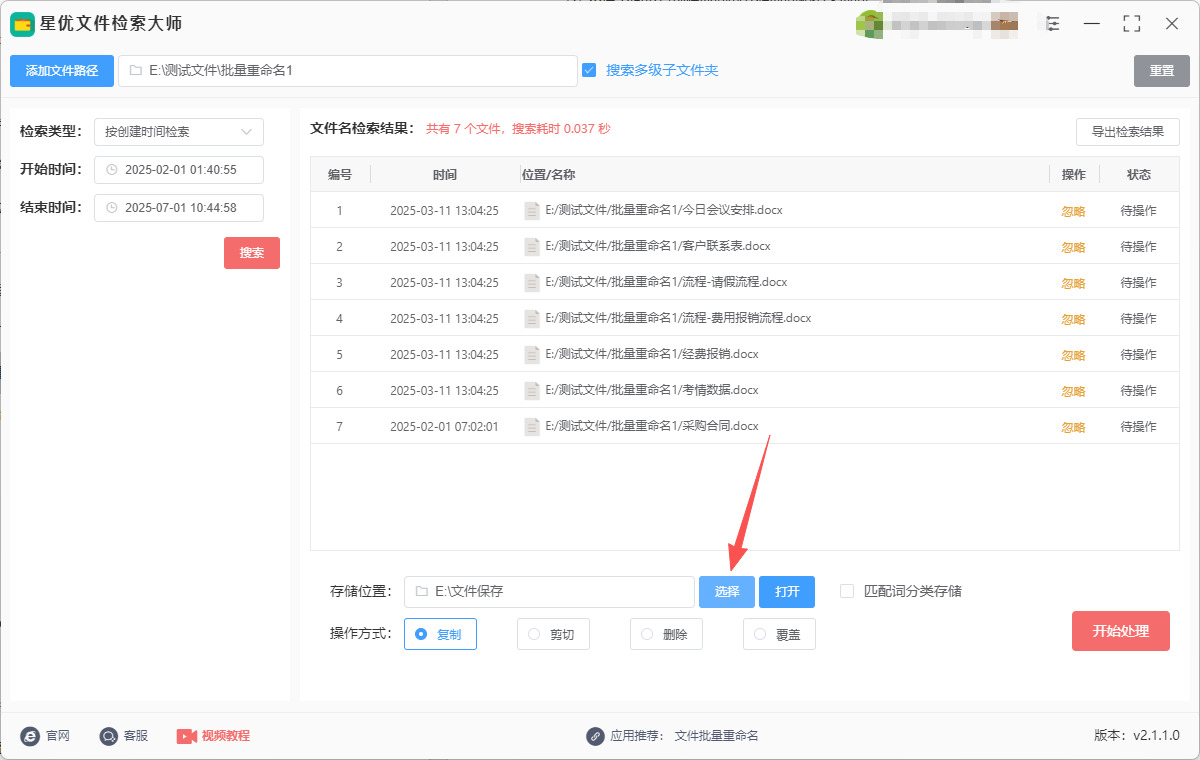1200x760 pixels.
Task: Open the 视频教程 video tutorial icon
Action: [187, 736]
